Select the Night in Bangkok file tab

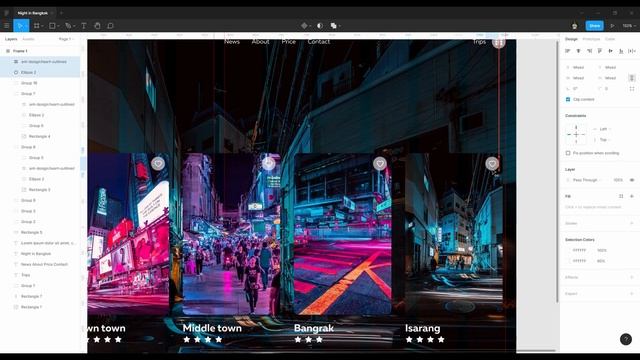[33, 13]
